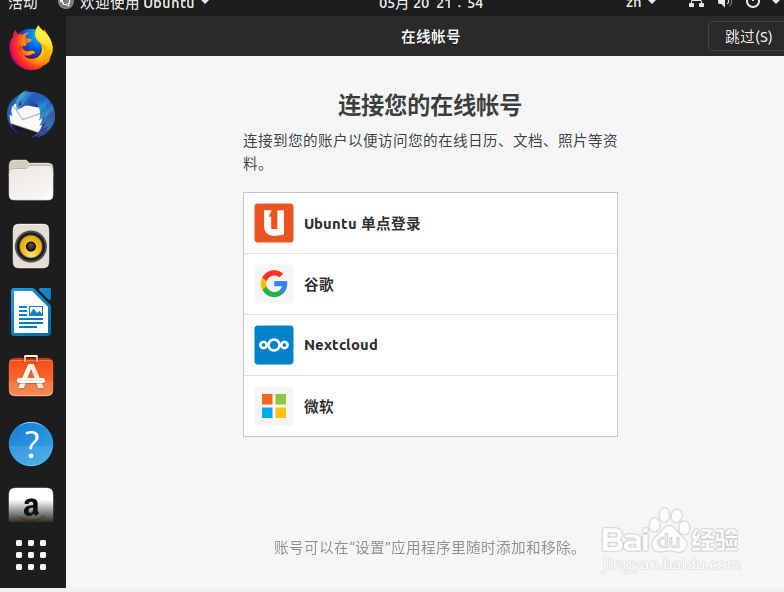Click the Google logo icon

pyautogui.click(x=274, y=284)
